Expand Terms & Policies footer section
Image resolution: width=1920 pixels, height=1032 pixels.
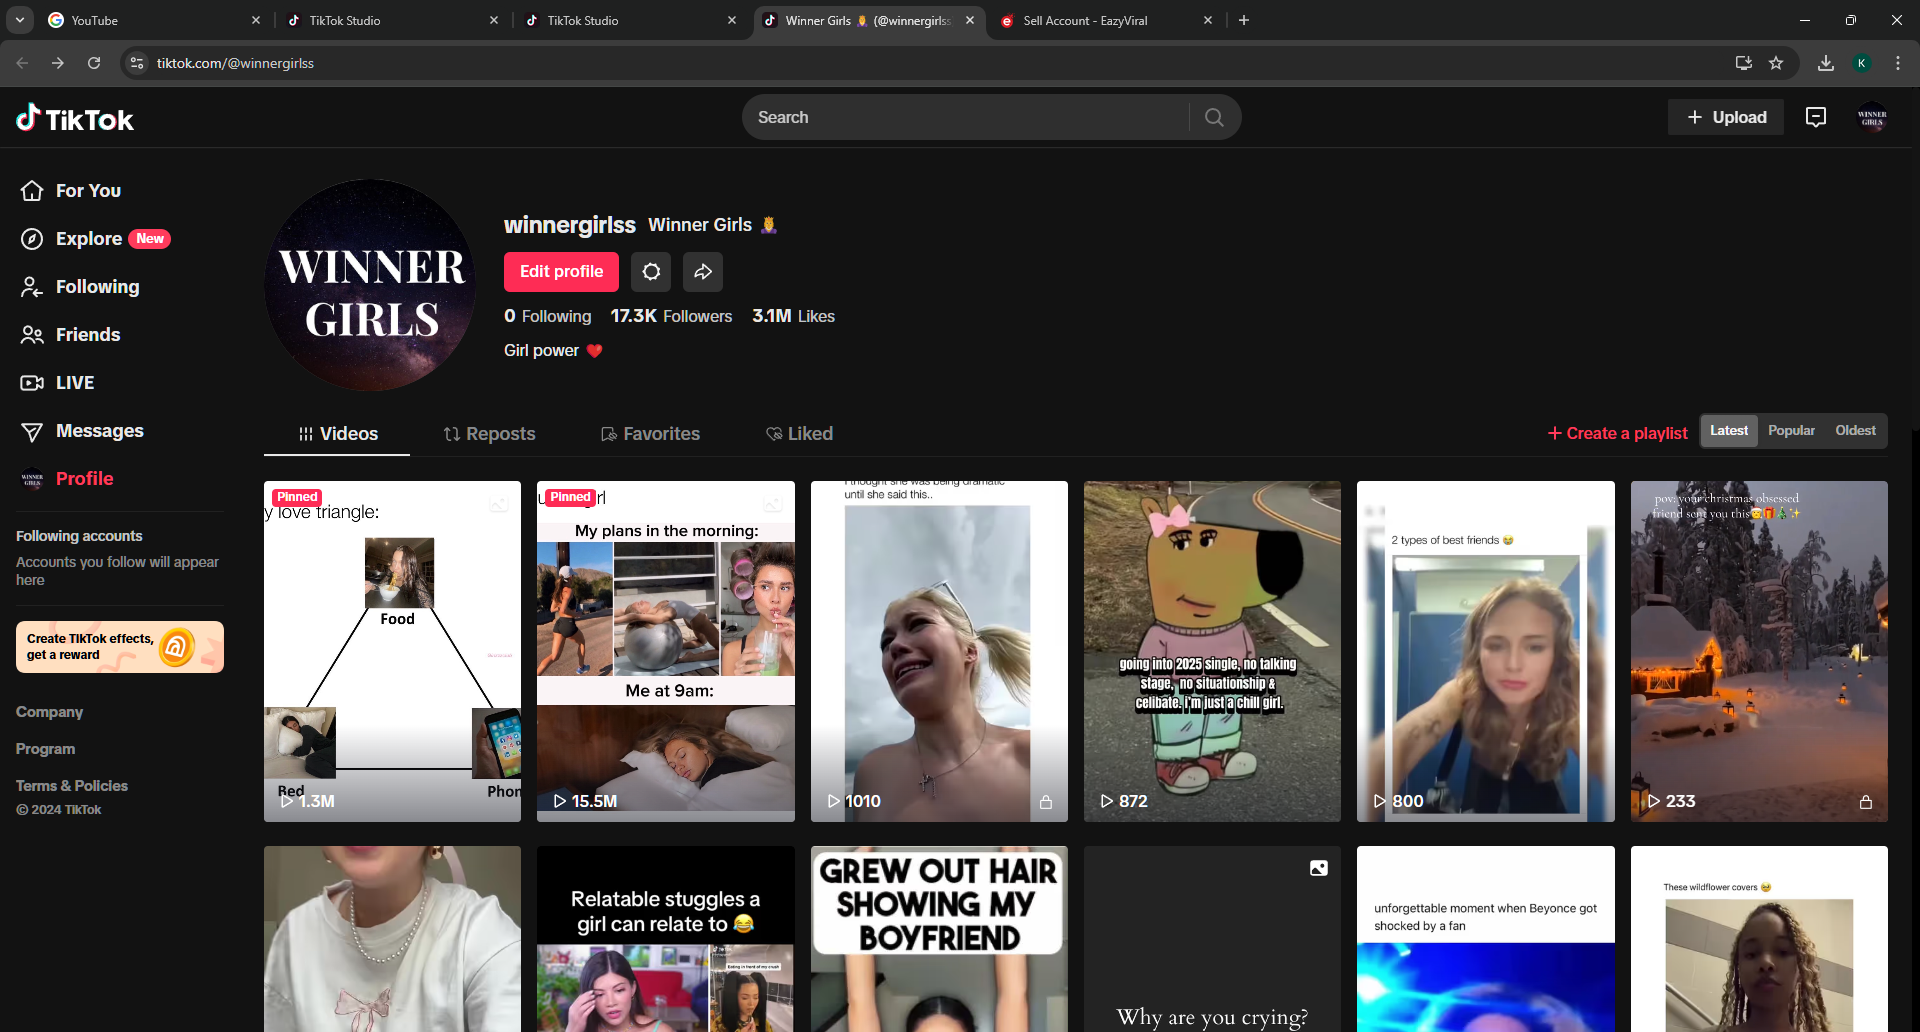[x=72, y=786]
